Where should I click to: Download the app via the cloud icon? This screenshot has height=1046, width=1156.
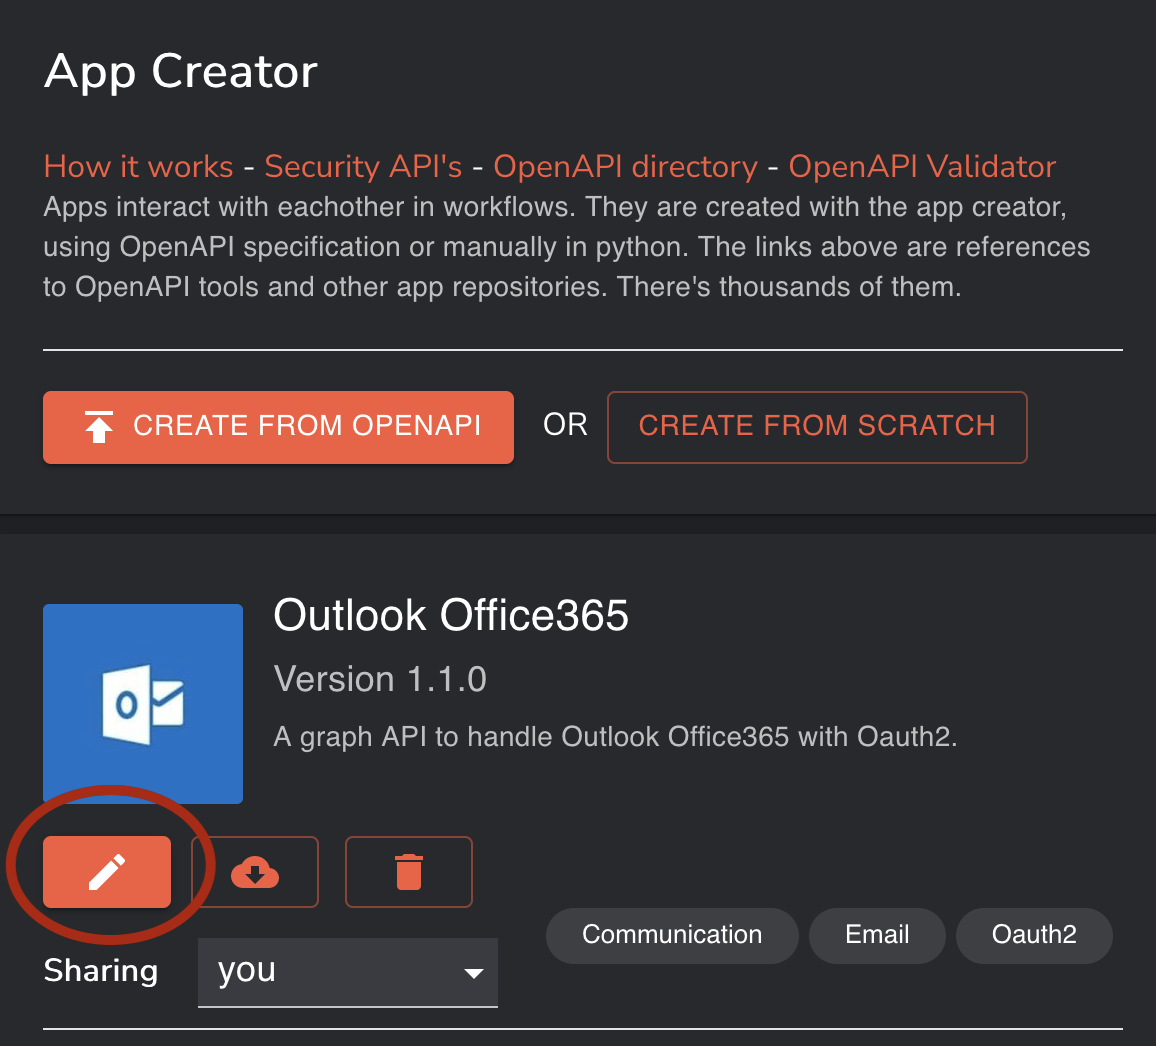(x=255, y=872)
